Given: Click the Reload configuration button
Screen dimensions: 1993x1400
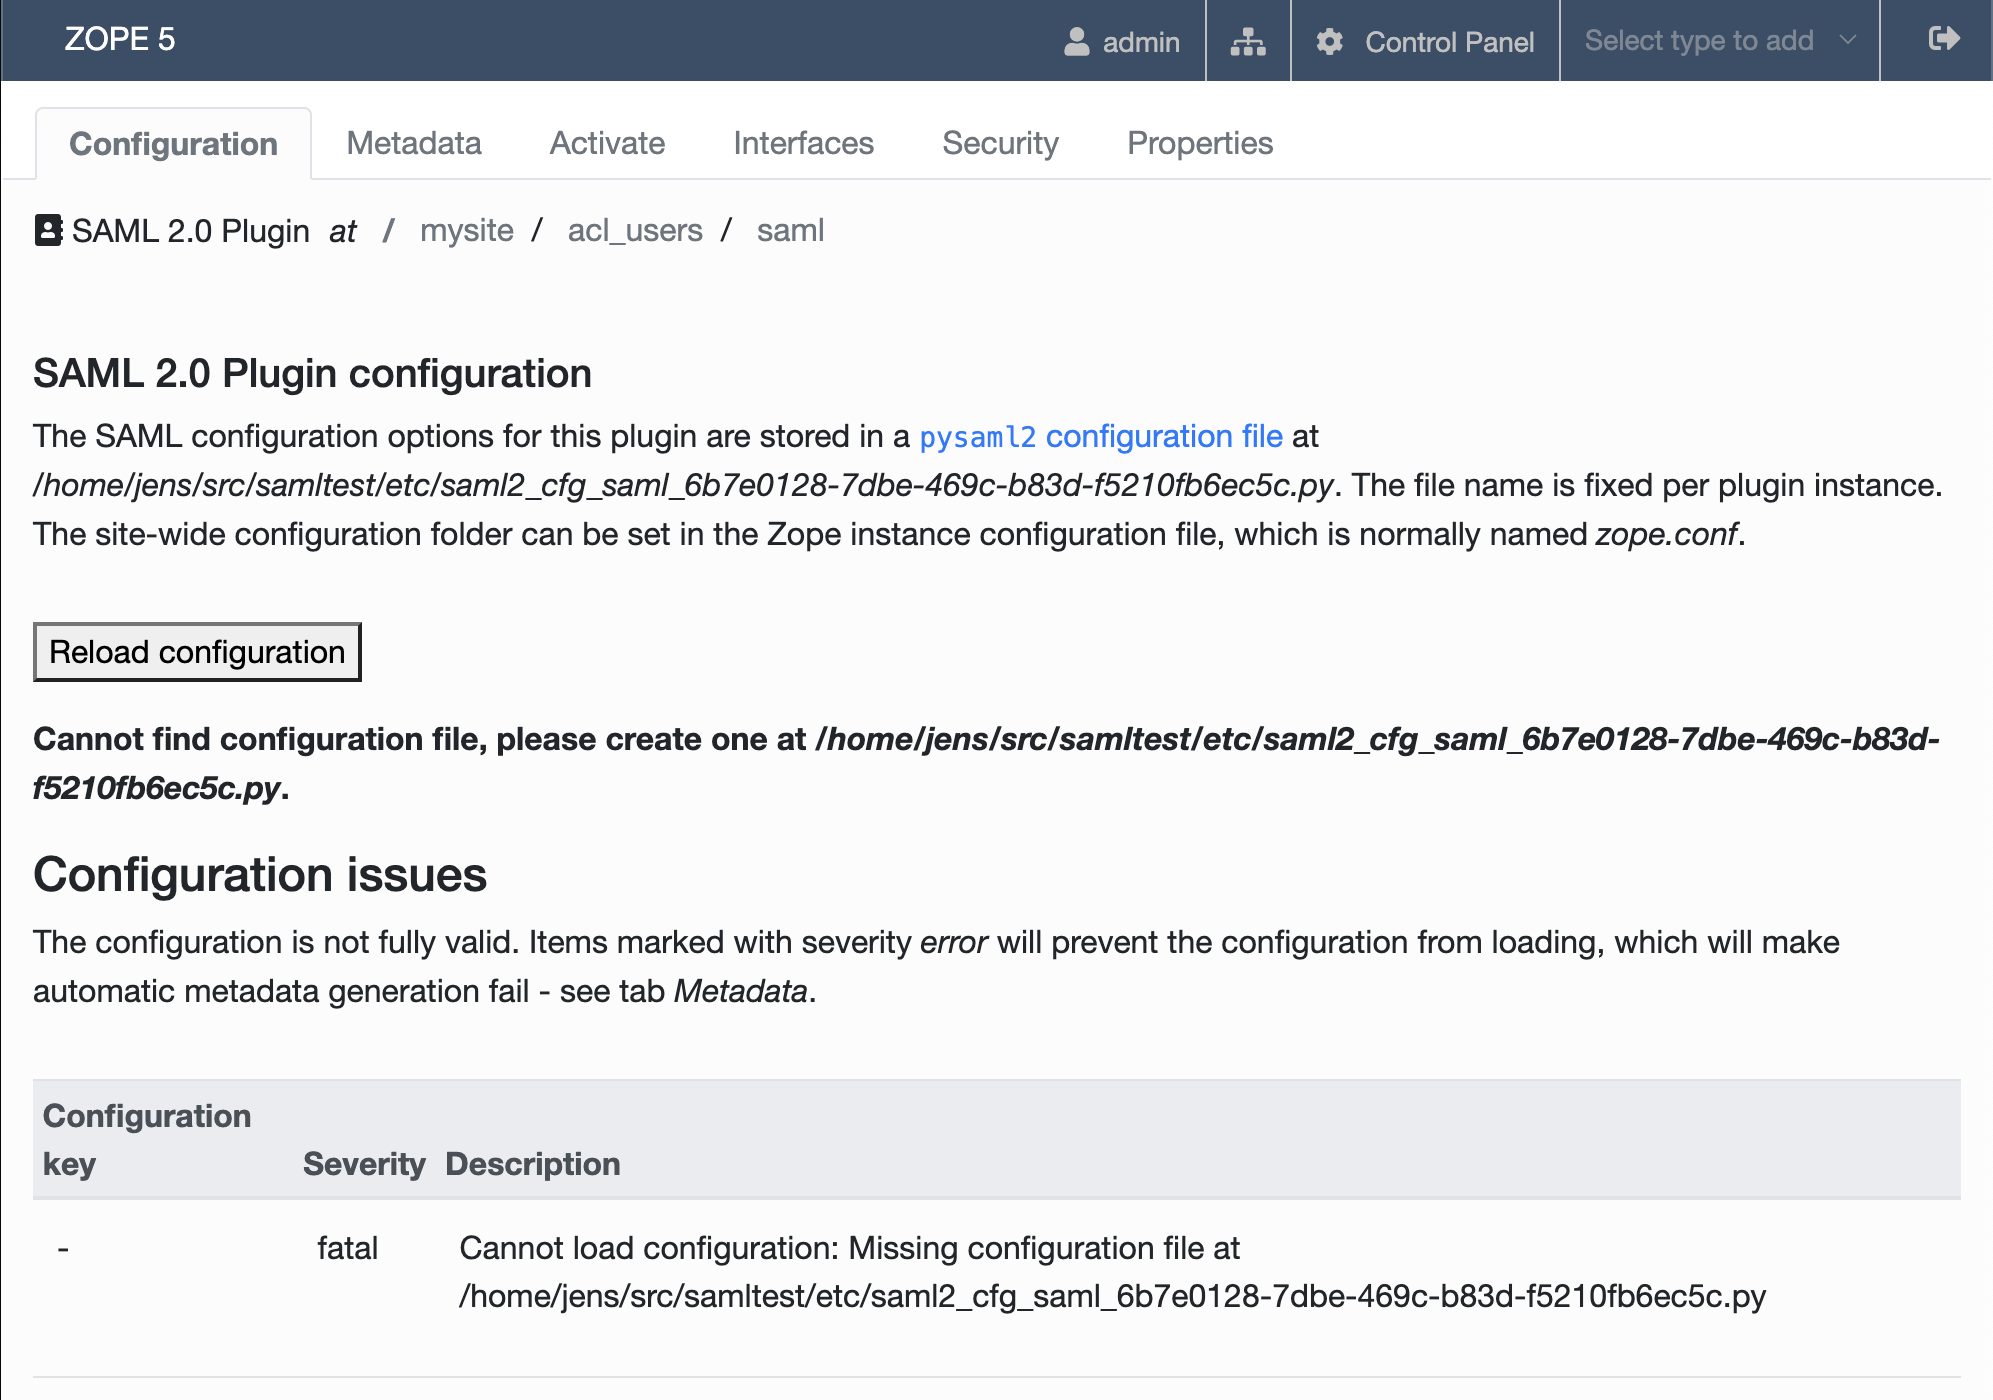Looking at the screenshot, I should click(197, 652).
